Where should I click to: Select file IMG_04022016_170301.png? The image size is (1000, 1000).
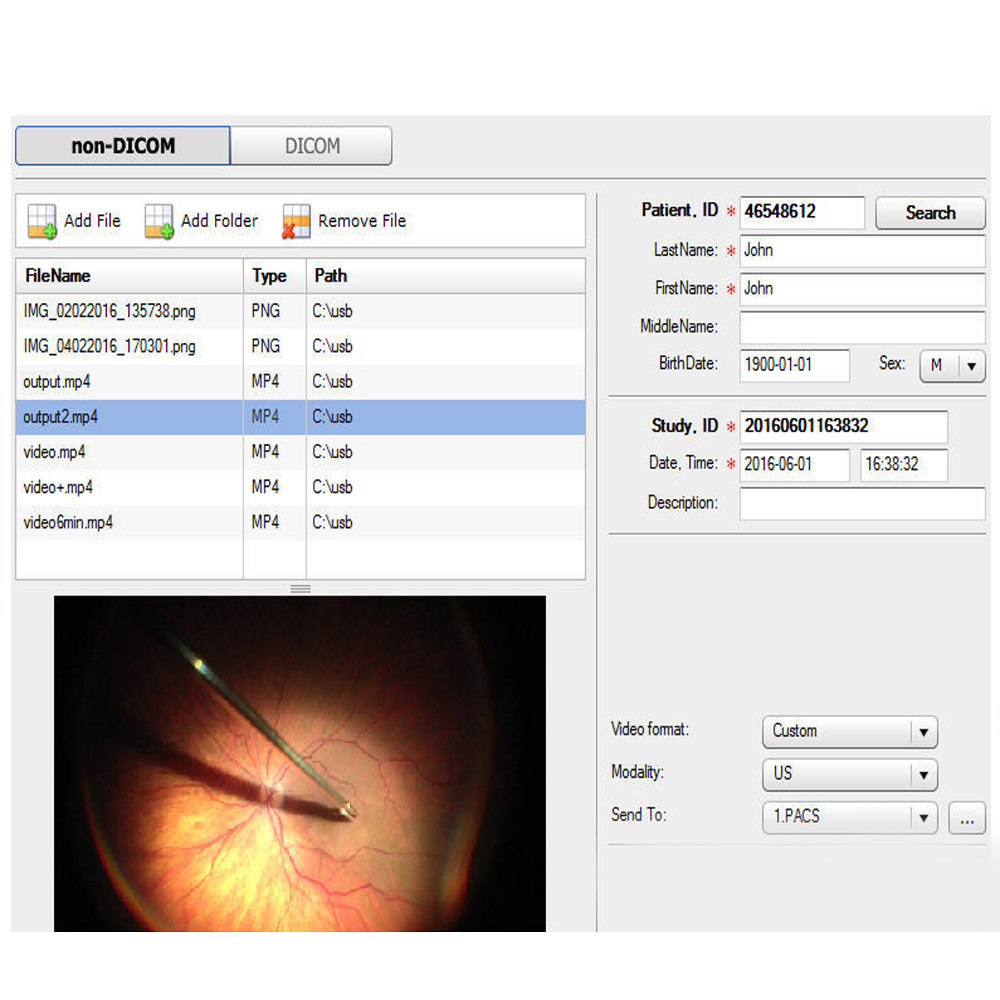pos(300,346)
